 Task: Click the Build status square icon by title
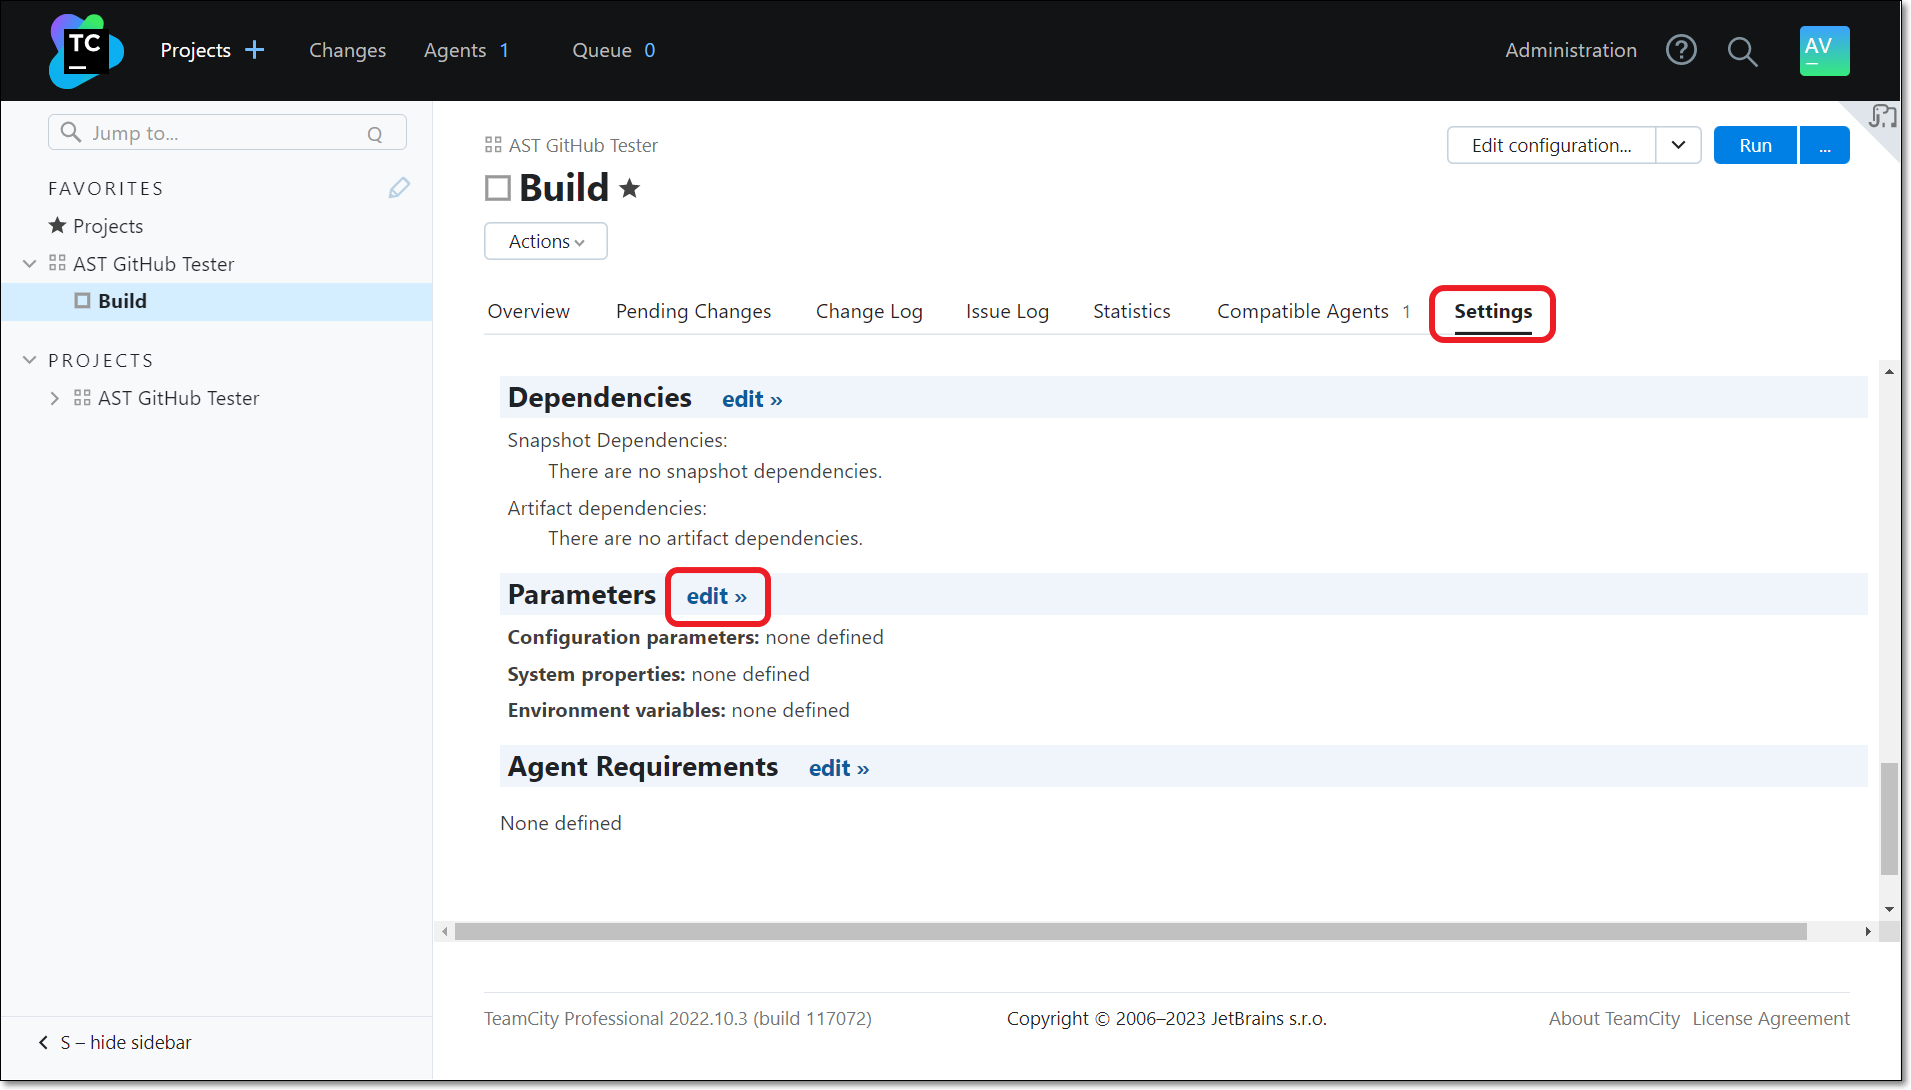pos(498,188)
